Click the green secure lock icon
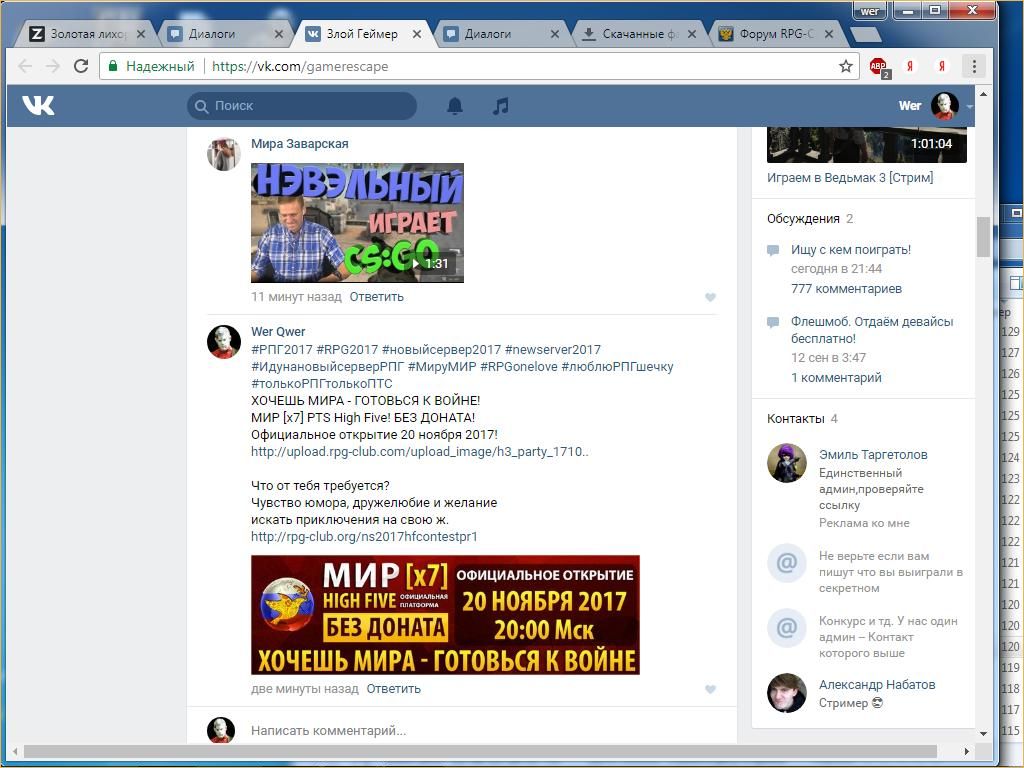Image resolution: width=1024 pixels, height=768 pixels. pos(113,66)
